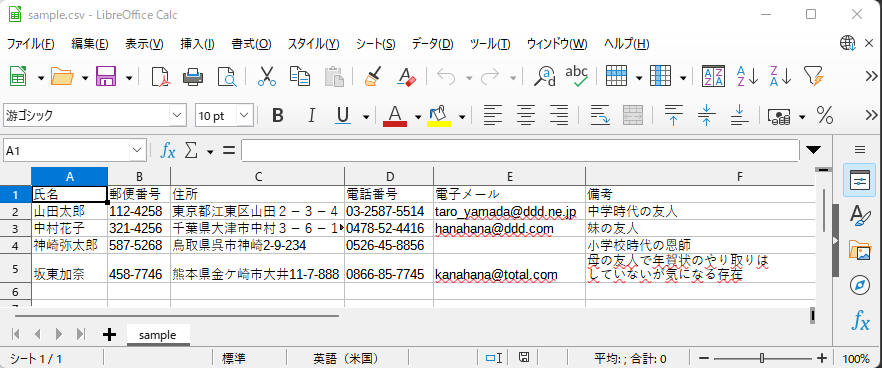Toggle Bold formatting

point(277,116)
